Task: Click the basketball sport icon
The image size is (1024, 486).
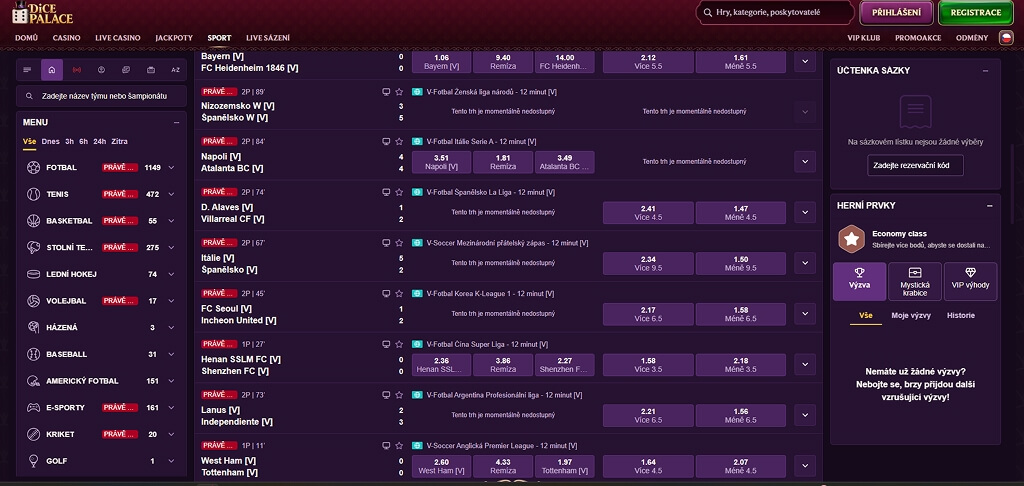Action: [x=33, y=221]
